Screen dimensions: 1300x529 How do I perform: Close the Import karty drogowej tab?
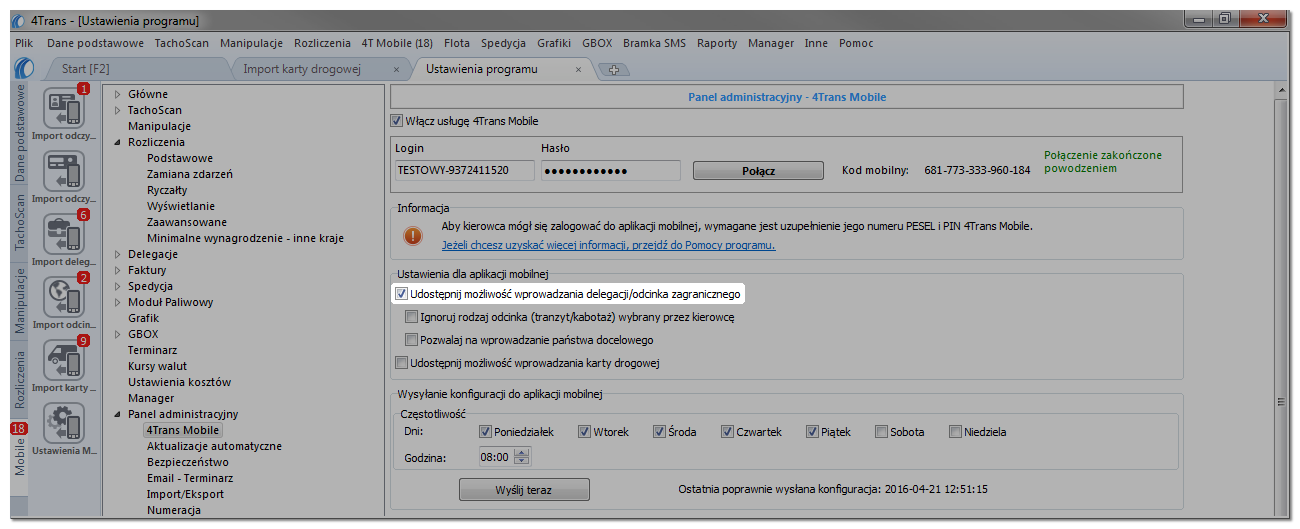click(x=396, y=70)
